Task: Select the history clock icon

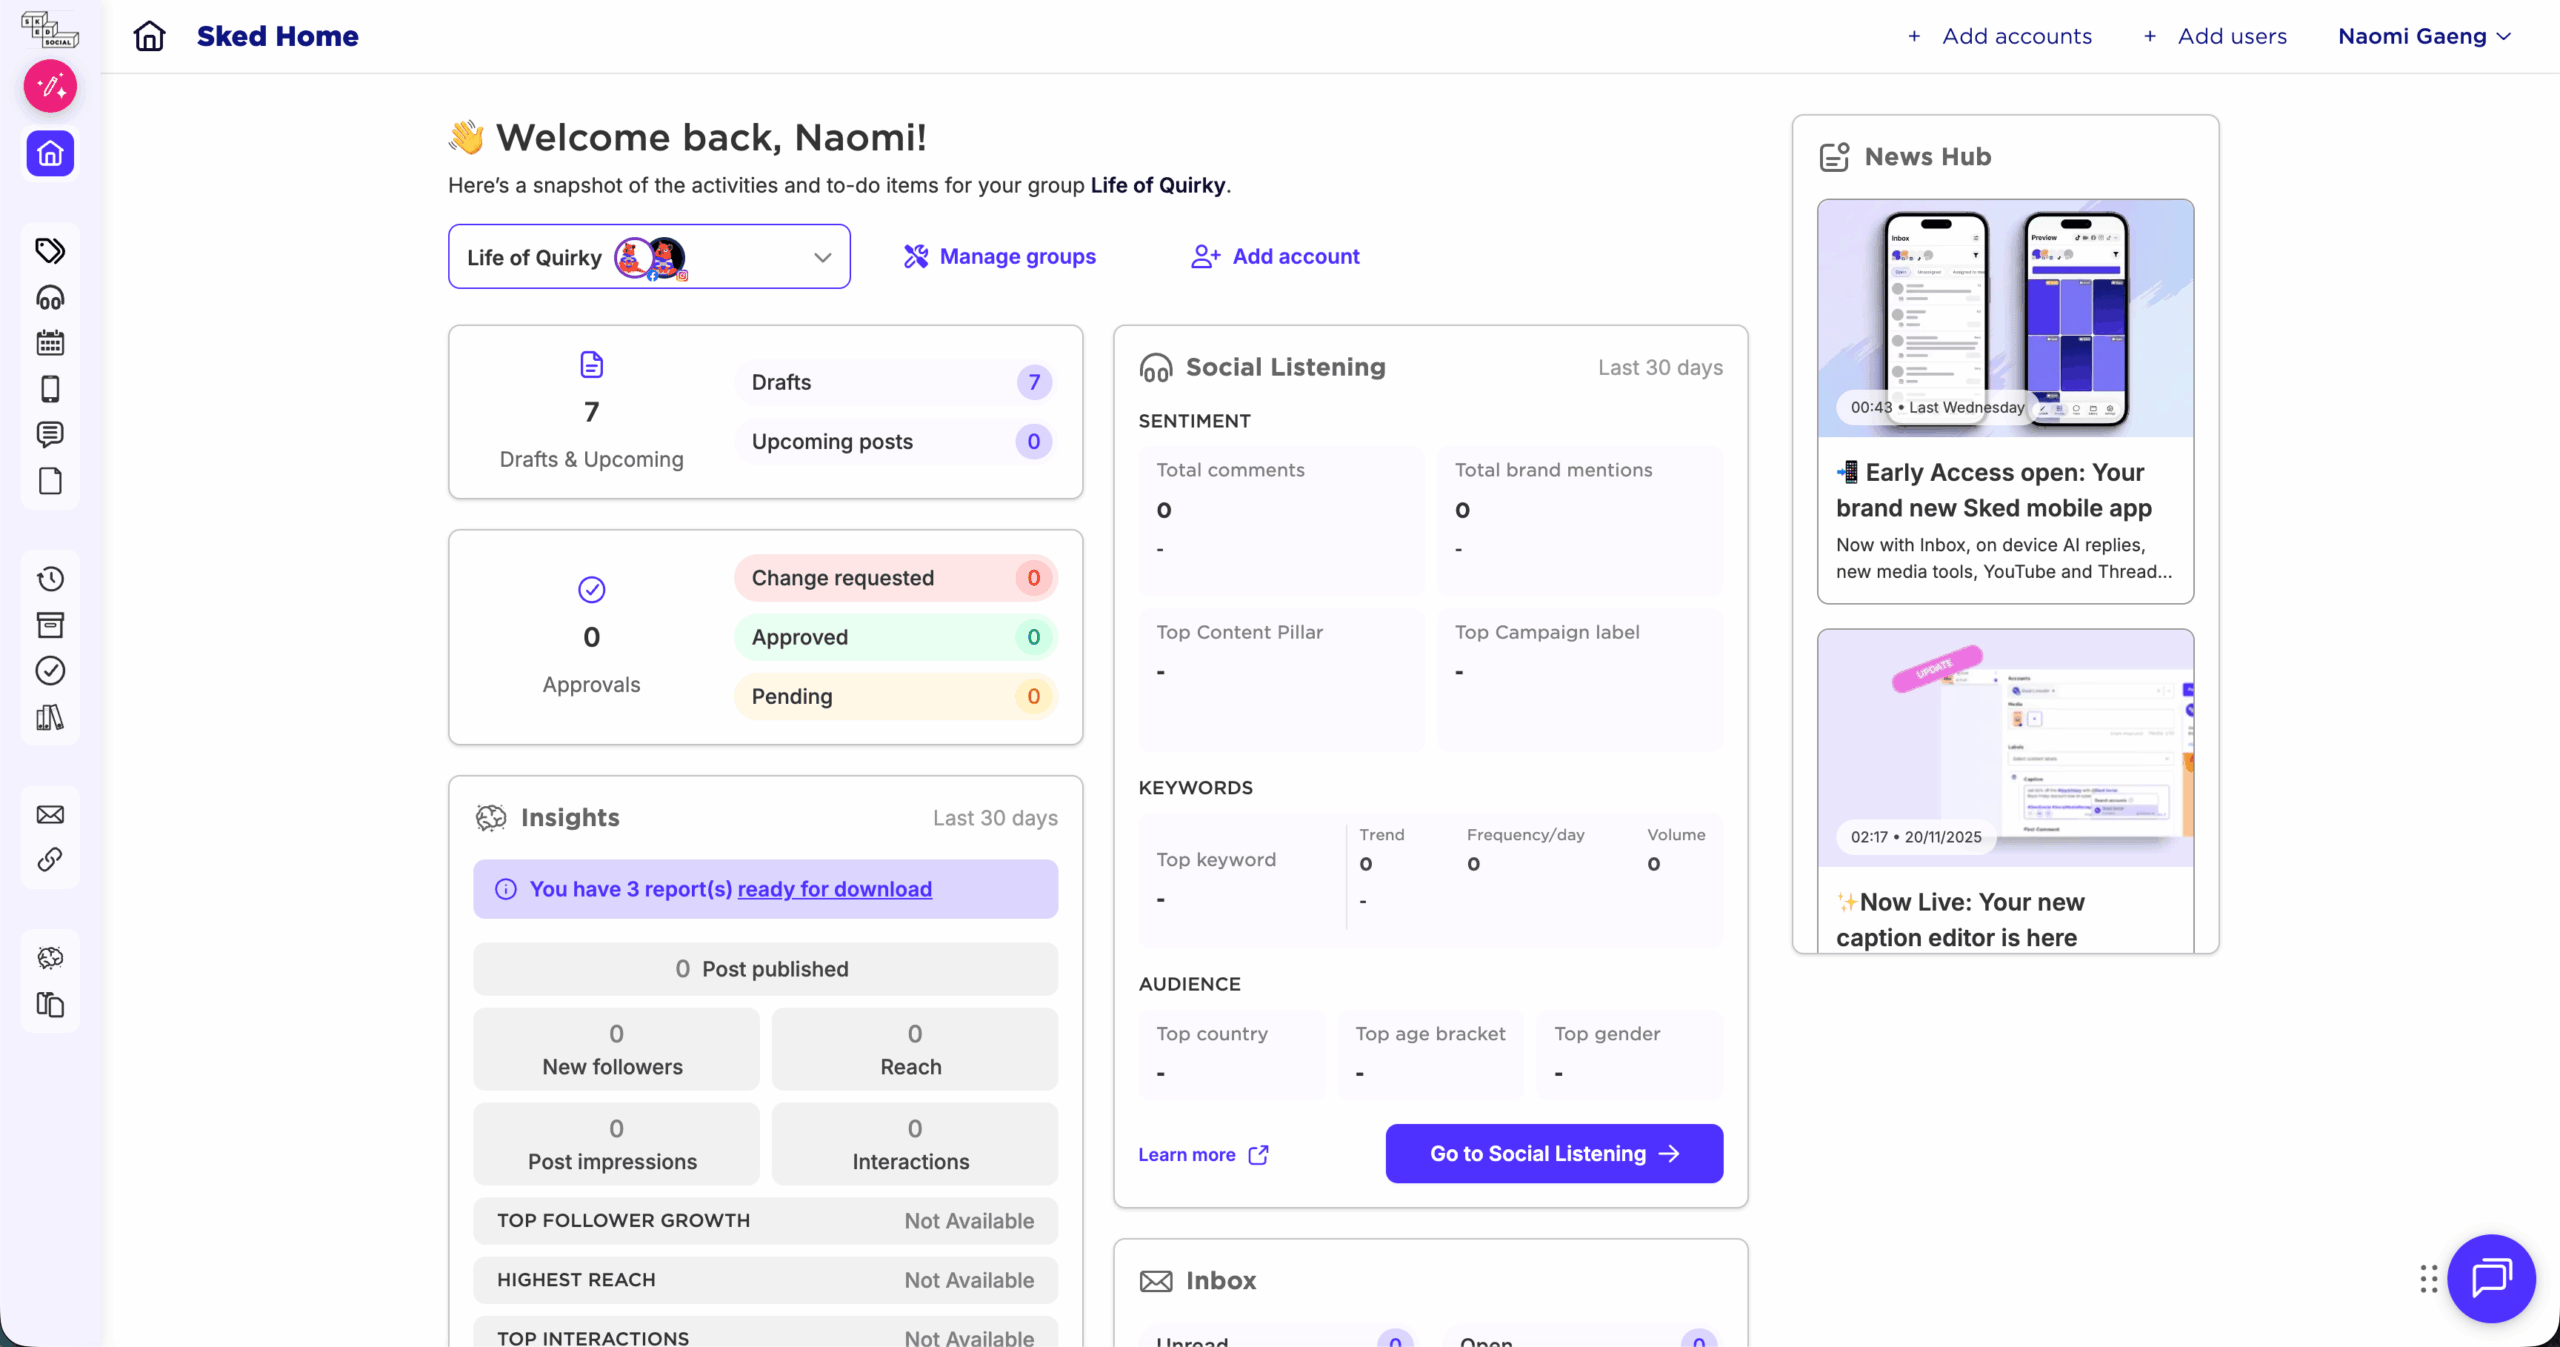Action: 50,579
